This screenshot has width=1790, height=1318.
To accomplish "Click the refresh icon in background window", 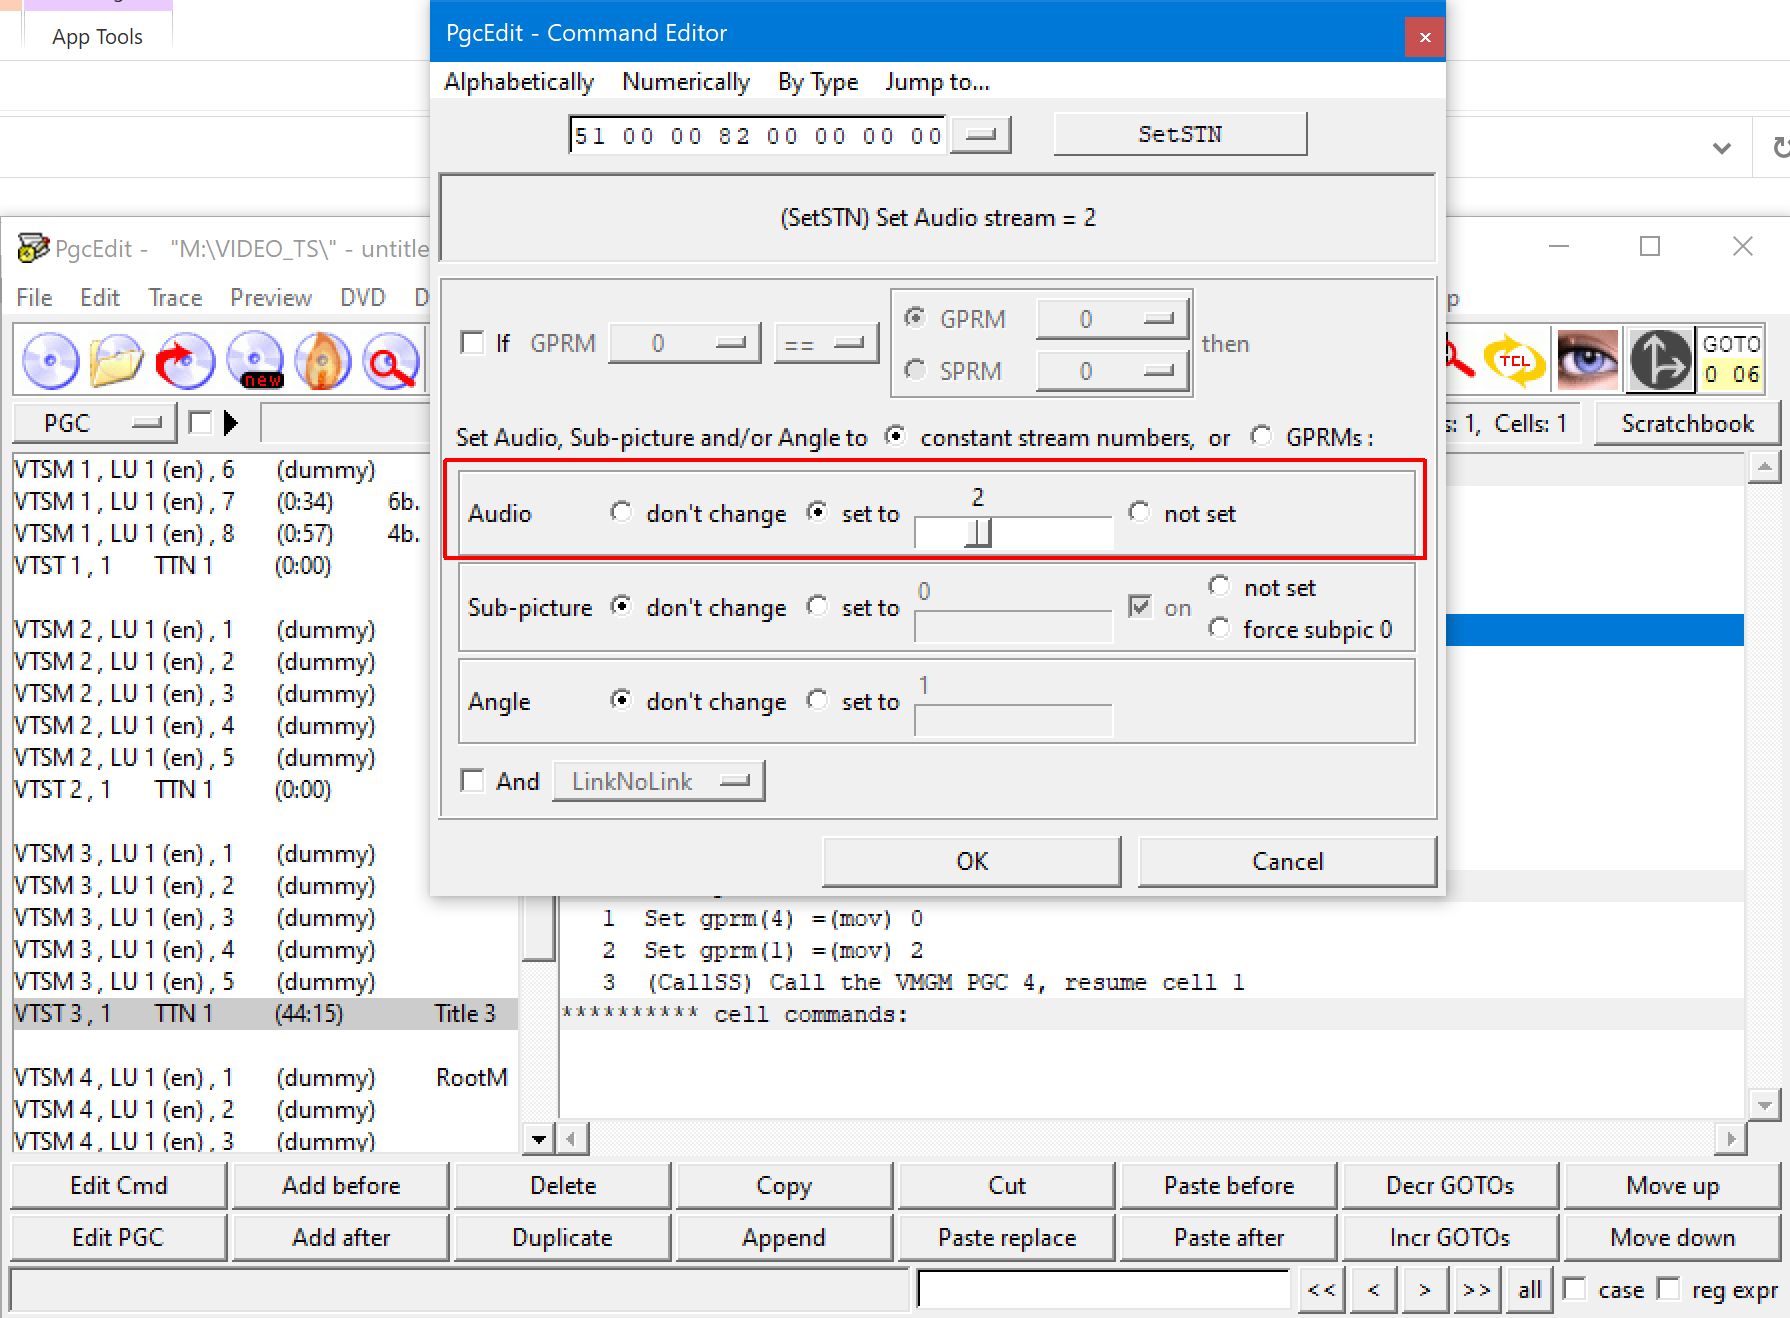I will tap(1780, 148).
